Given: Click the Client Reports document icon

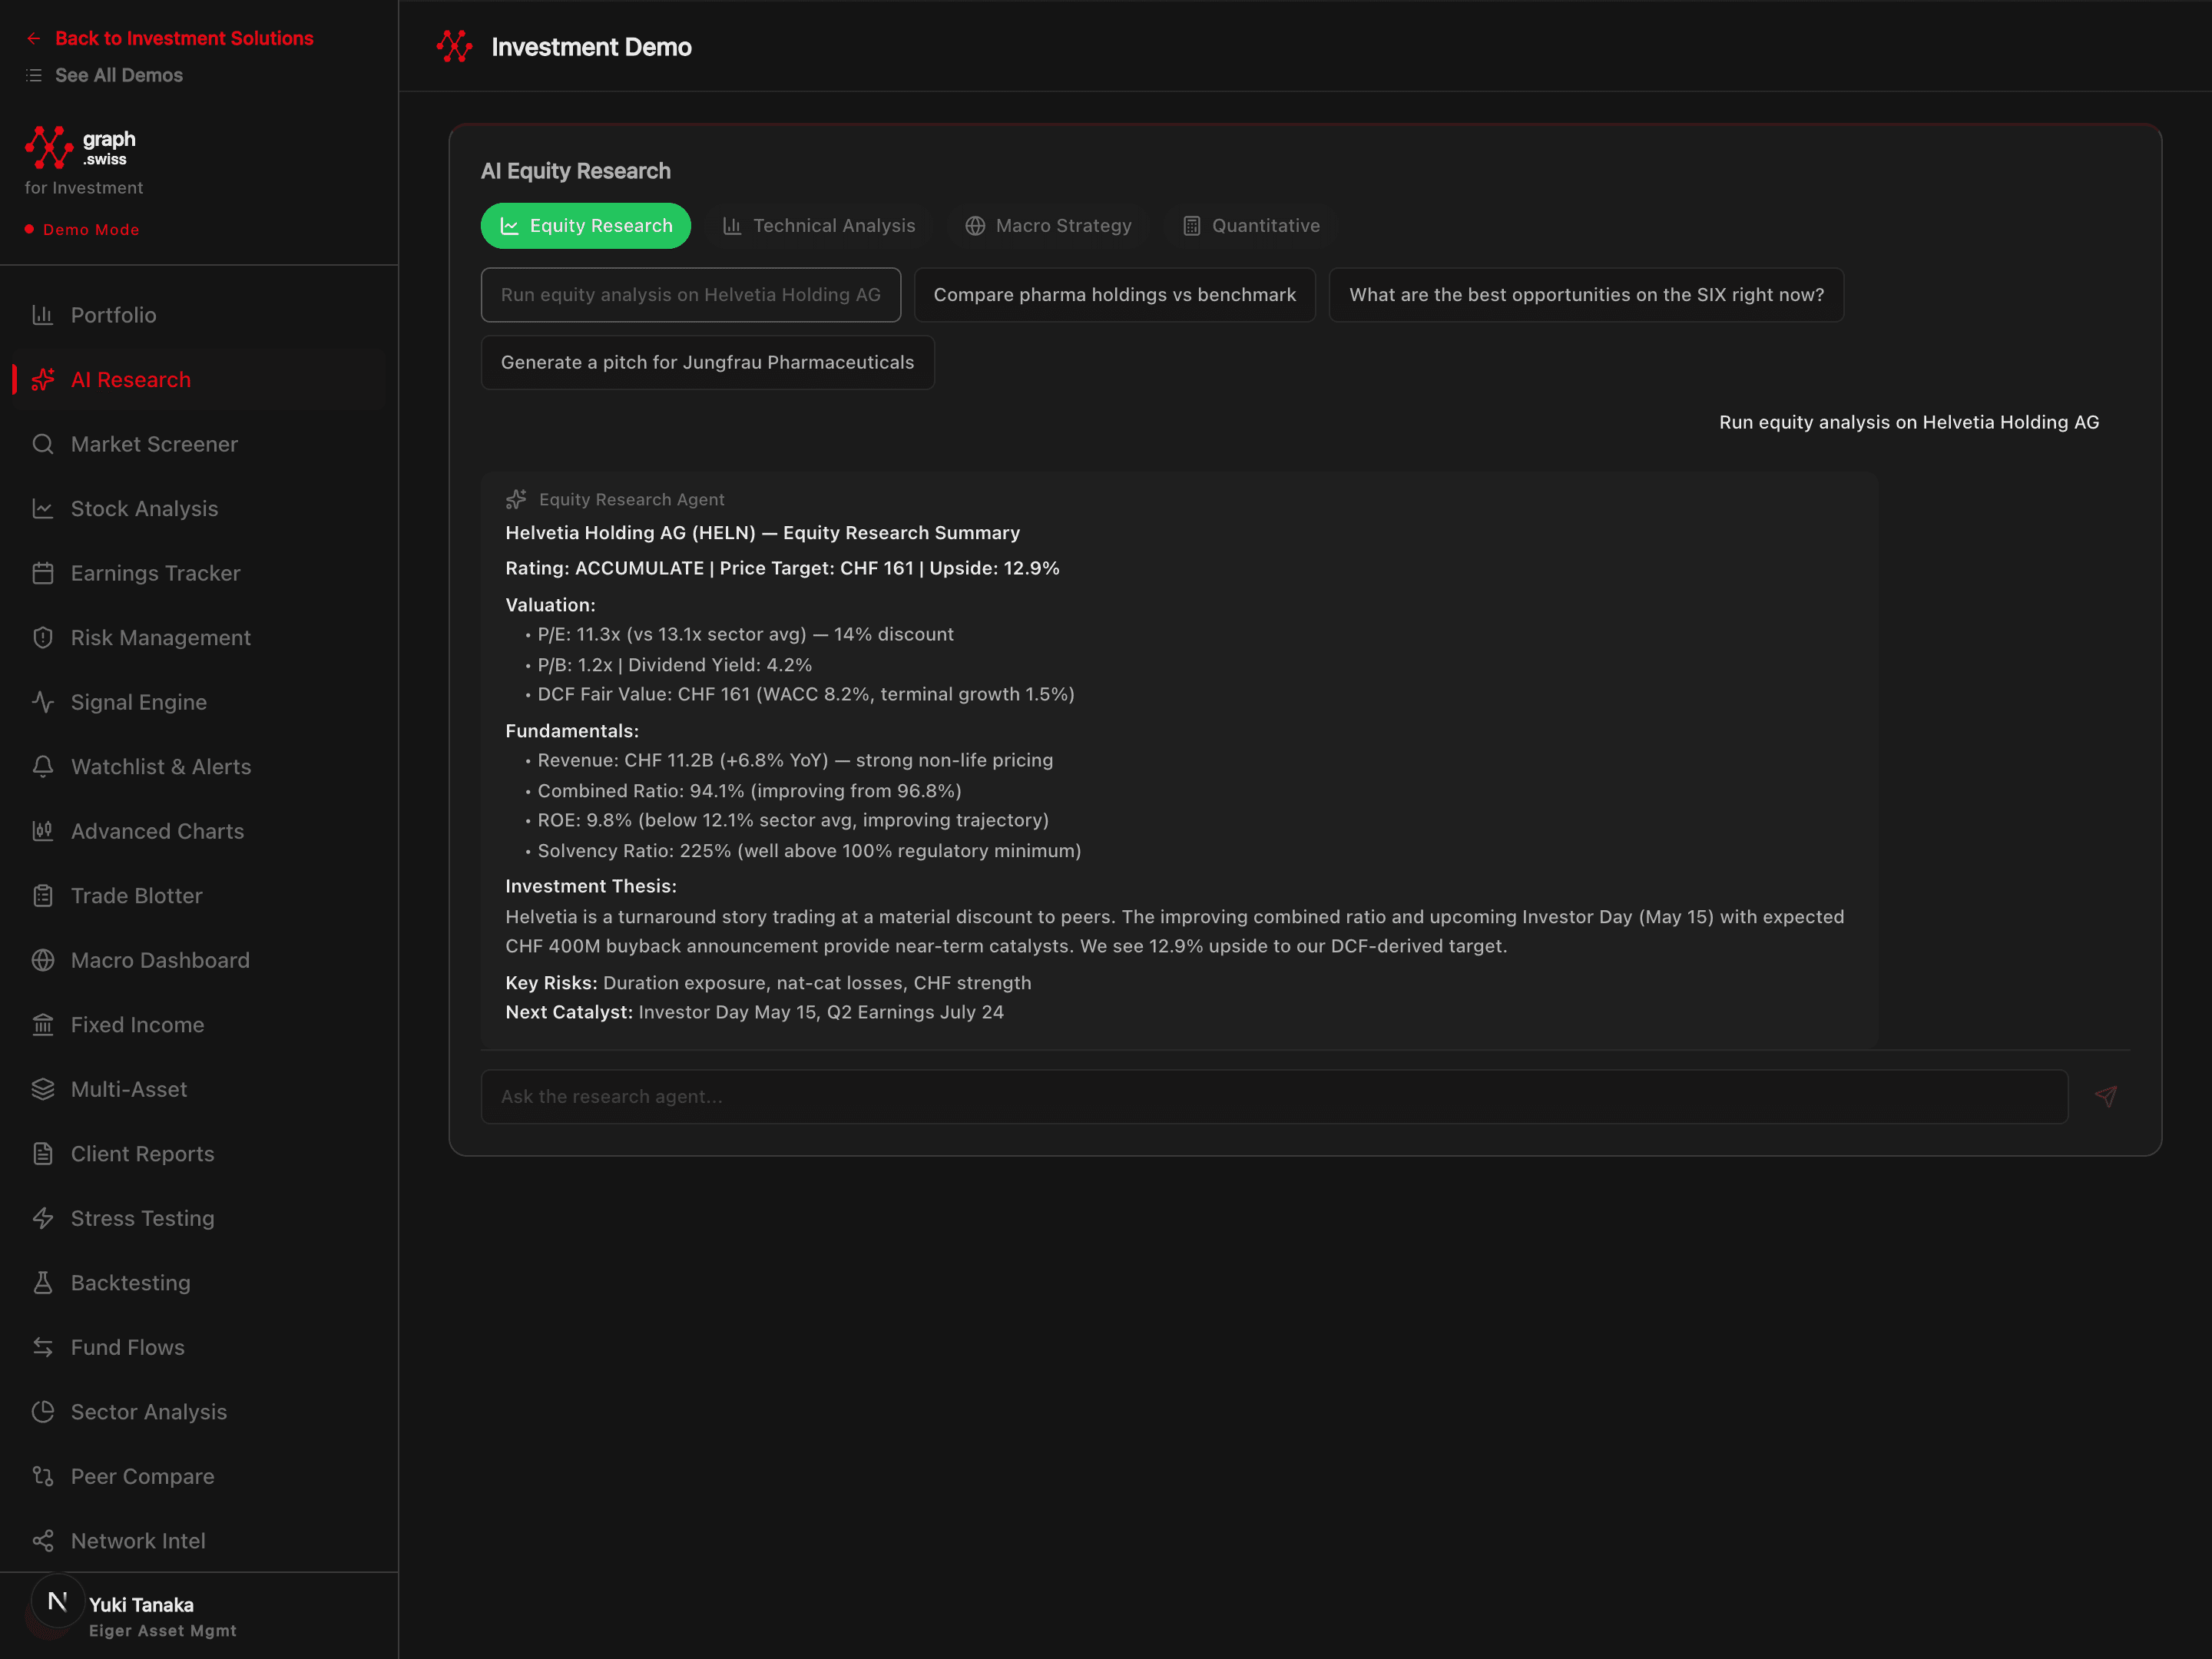Looking at the screenshot, I should (x=42, y=1154).
